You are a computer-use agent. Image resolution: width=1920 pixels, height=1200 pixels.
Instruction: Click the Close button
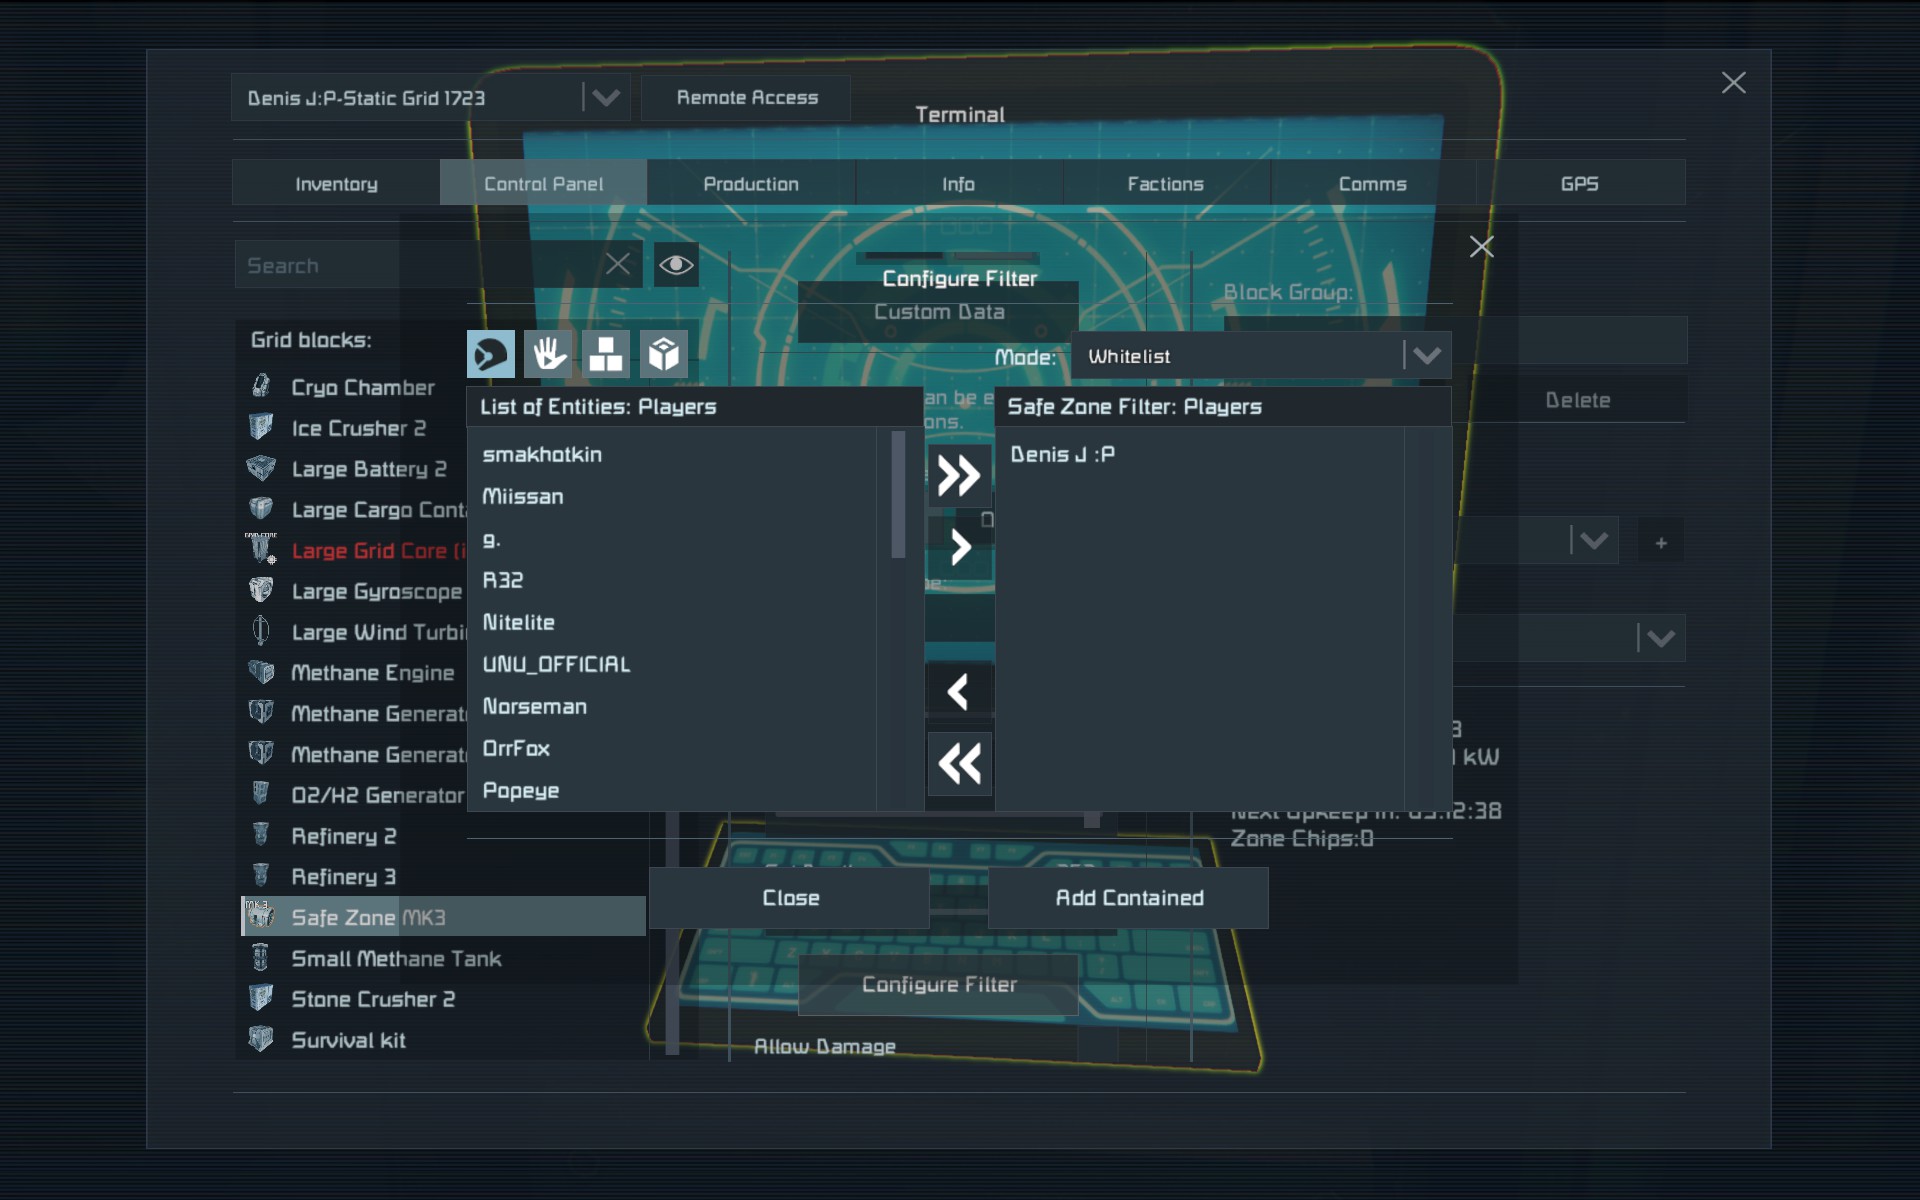coord(790,898)
